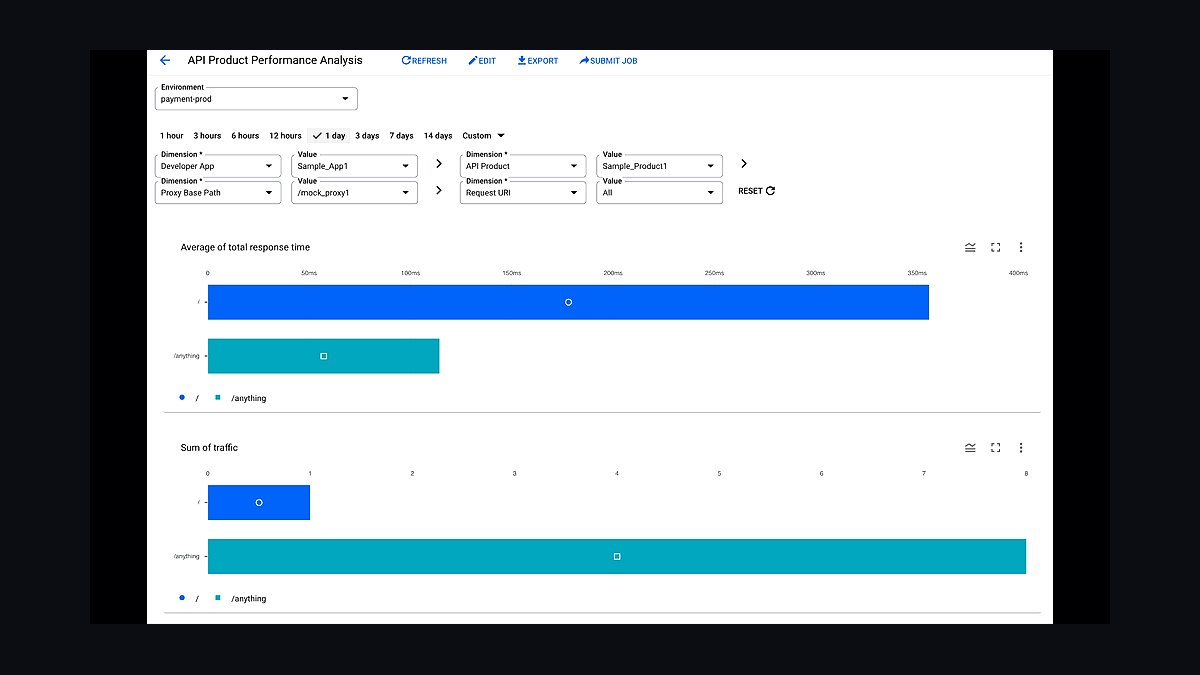Click the teal /anything bar in traffic chart
1200x675 pixels.
[617, 556]
